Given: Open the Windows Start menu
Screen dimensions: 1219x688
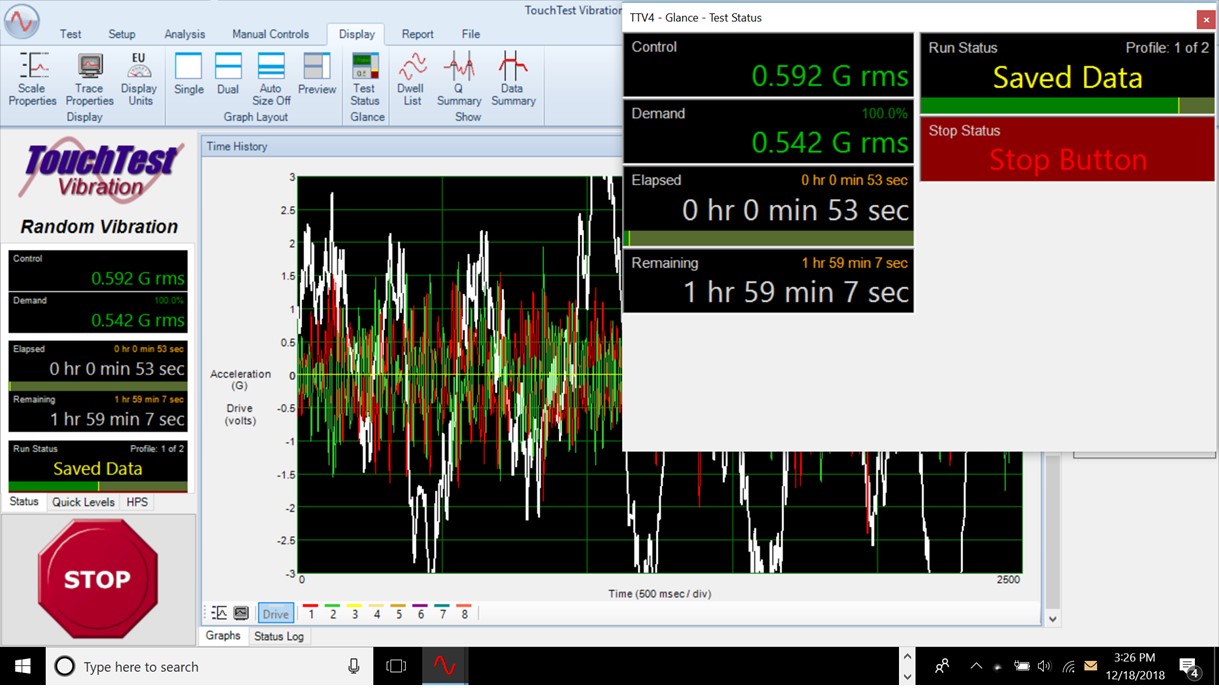Looking at the screenshot, I should pyautogui.click(x=22, y=666).
